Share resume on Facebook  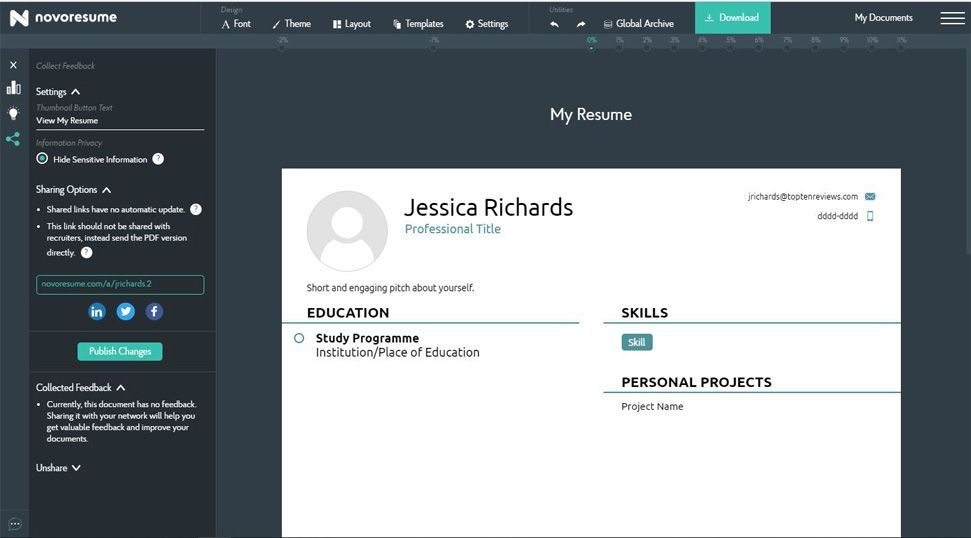pos(154,311)
